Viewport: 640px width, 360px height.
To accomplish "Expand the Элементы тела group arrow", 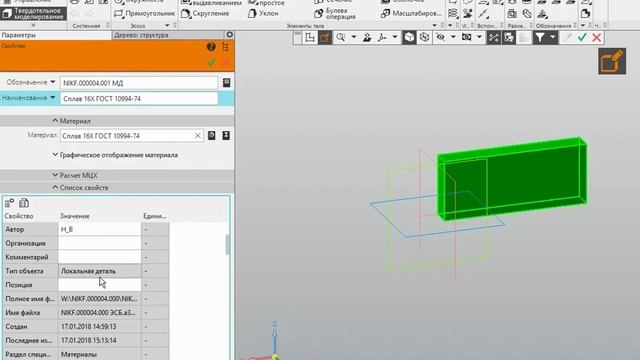I will tap(434, 26).
